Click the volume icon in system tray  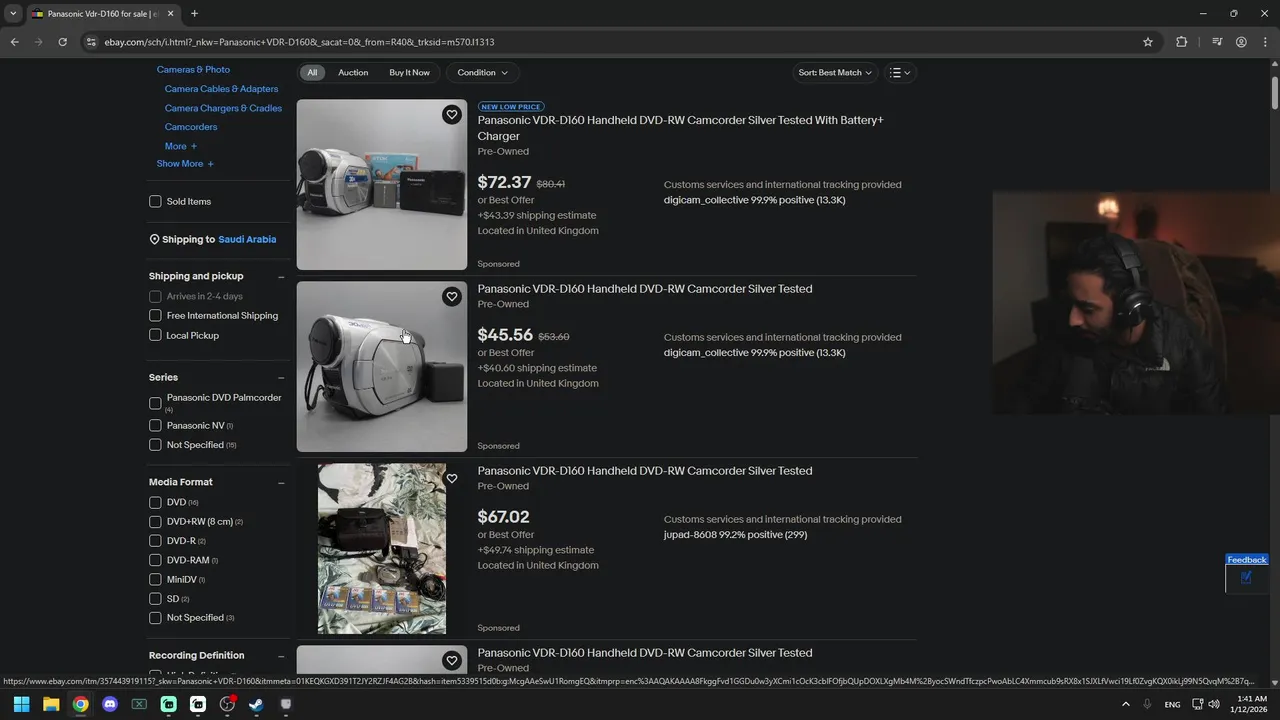pos(1214,704)
